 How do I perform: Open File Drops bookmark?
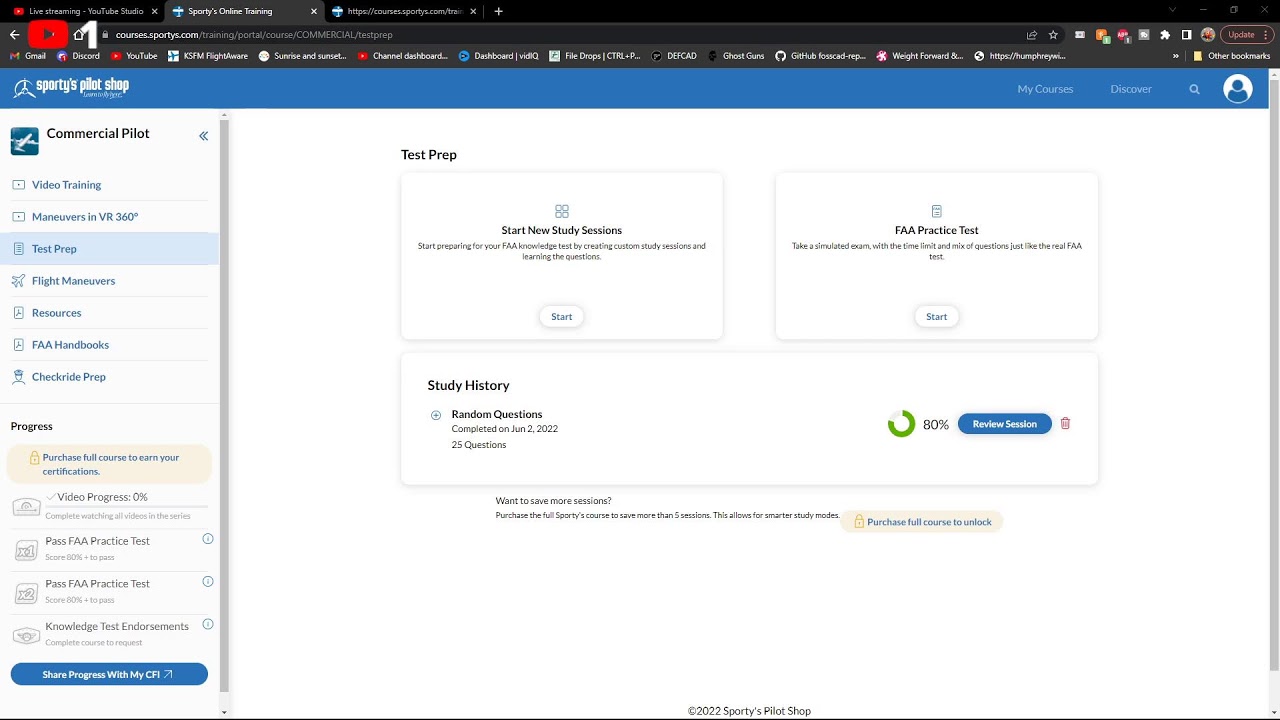(x=596, y=56)
